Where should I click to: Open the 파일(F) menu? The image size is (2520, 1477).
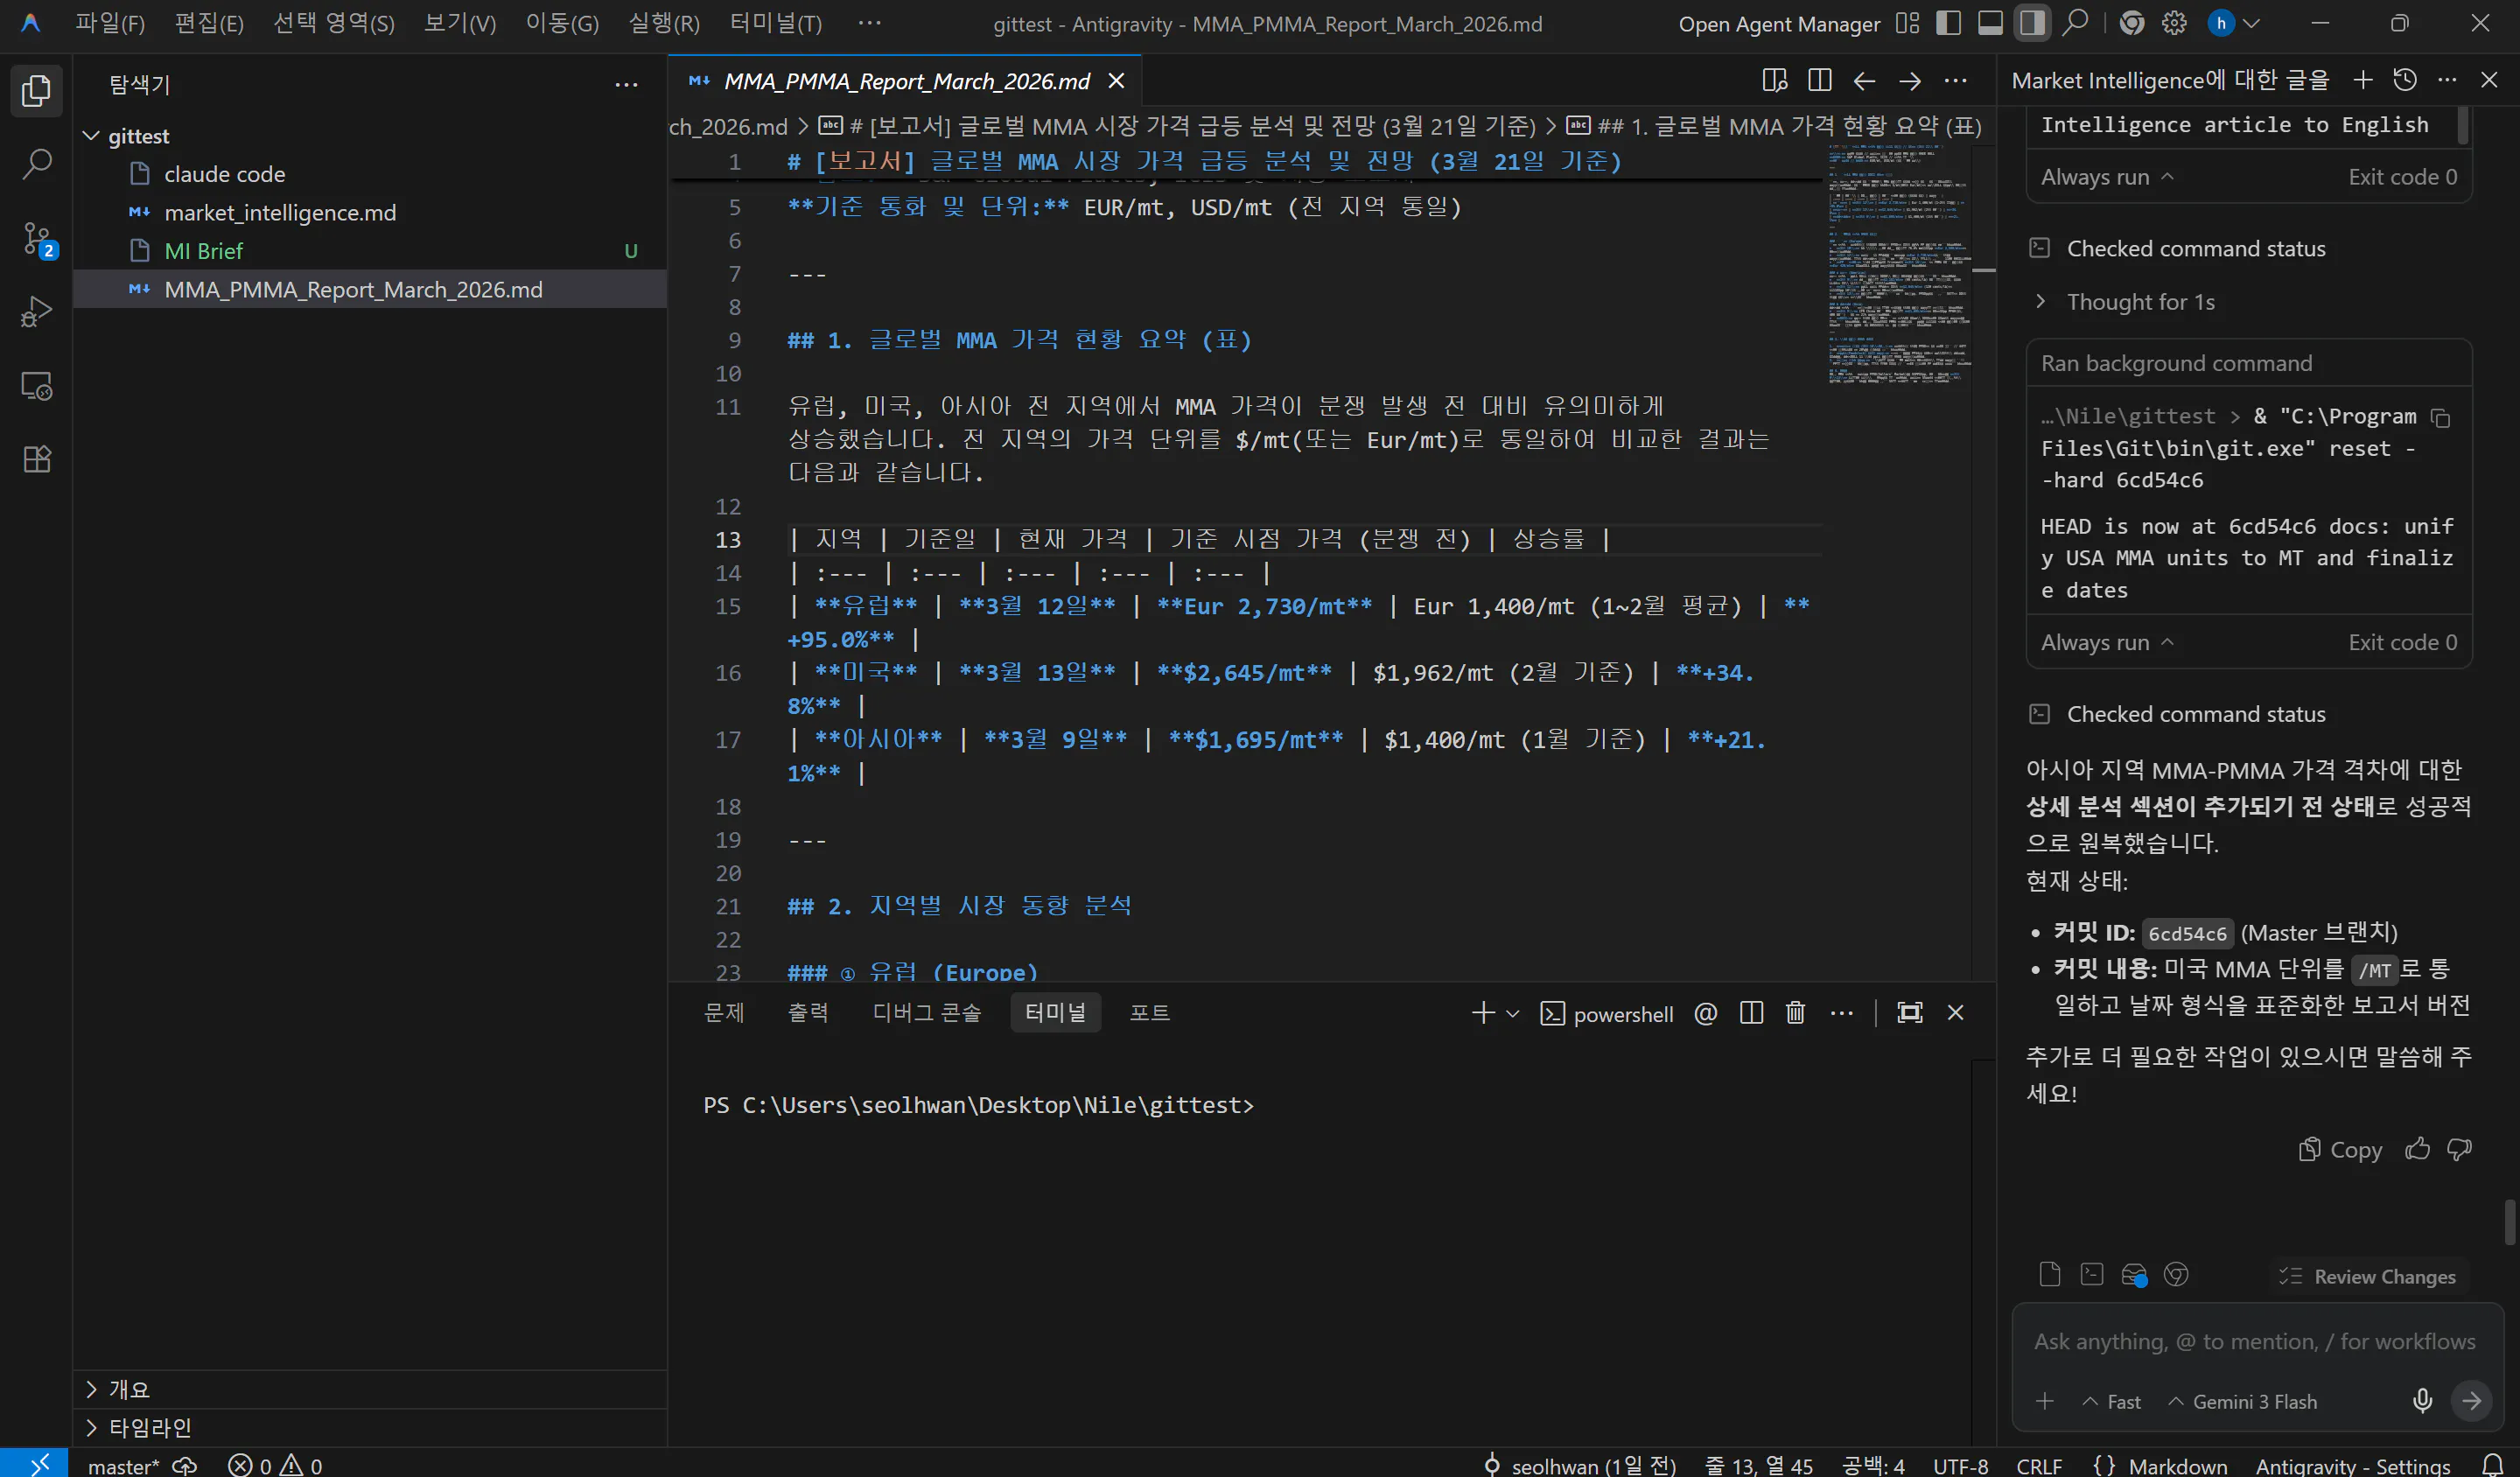pos(110,23)
